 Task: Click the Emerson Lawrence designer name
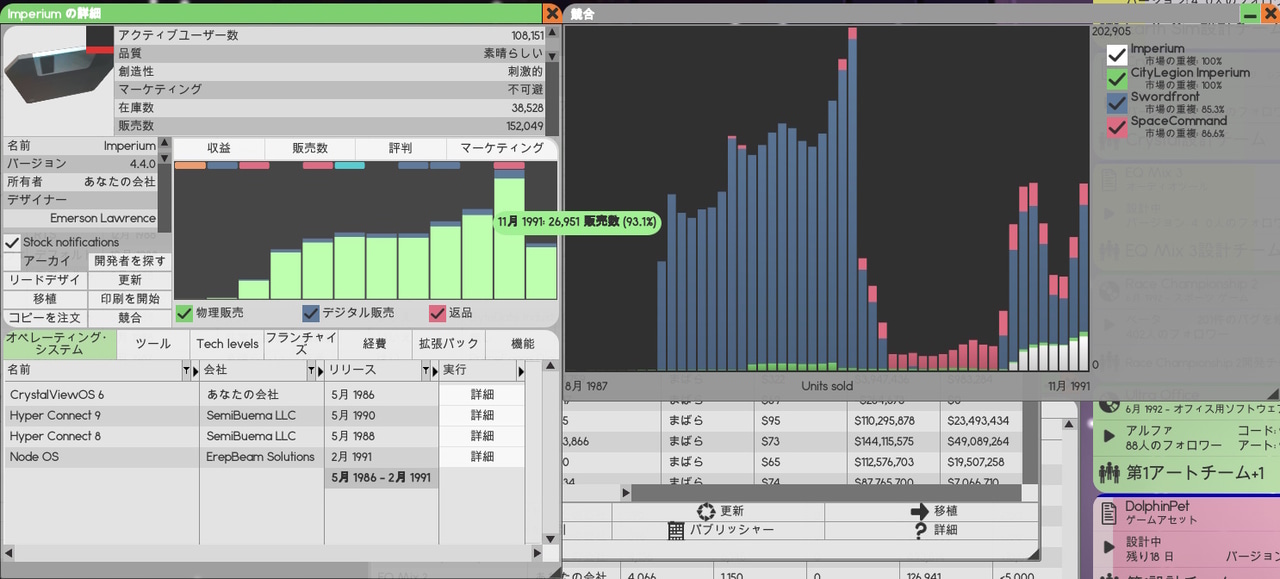103,218
